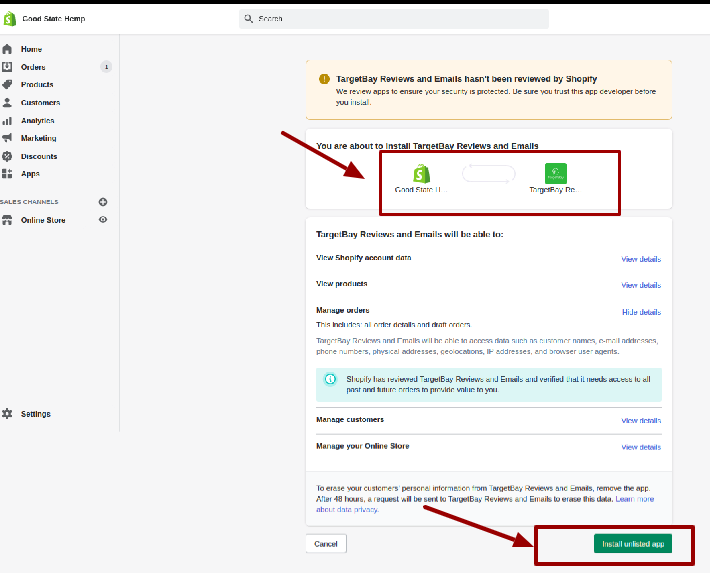Open Orders in the sidebar
710x573 pixels.
click(33, 67)
